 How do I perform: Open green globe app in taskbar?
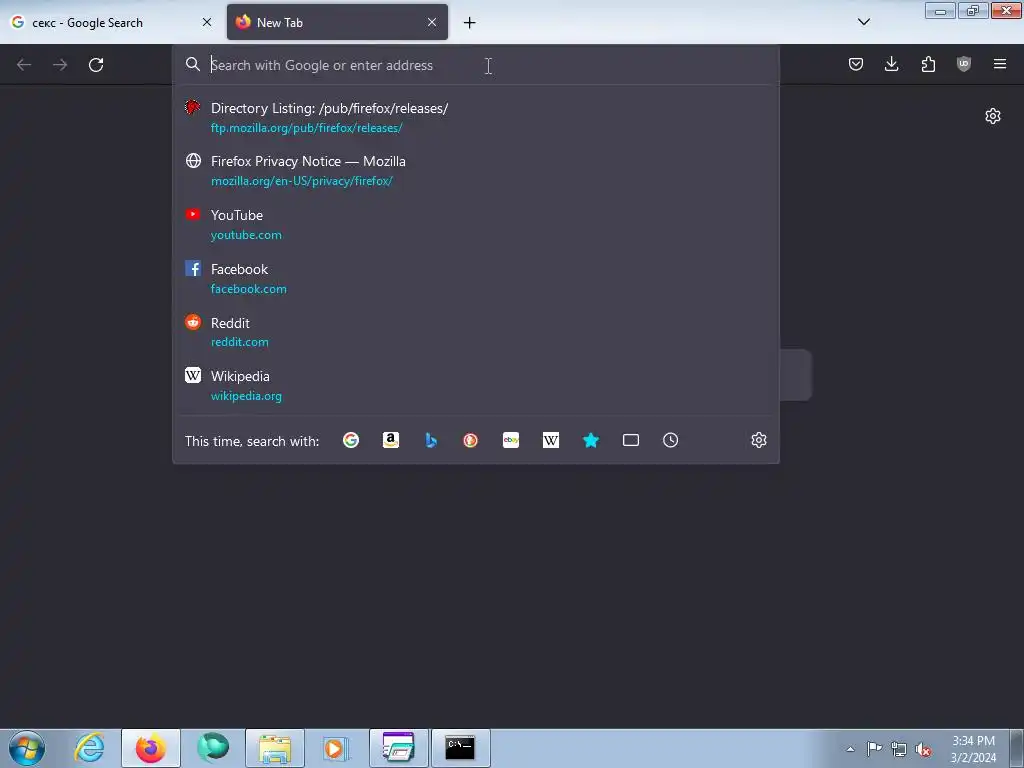tap(213, 748)
